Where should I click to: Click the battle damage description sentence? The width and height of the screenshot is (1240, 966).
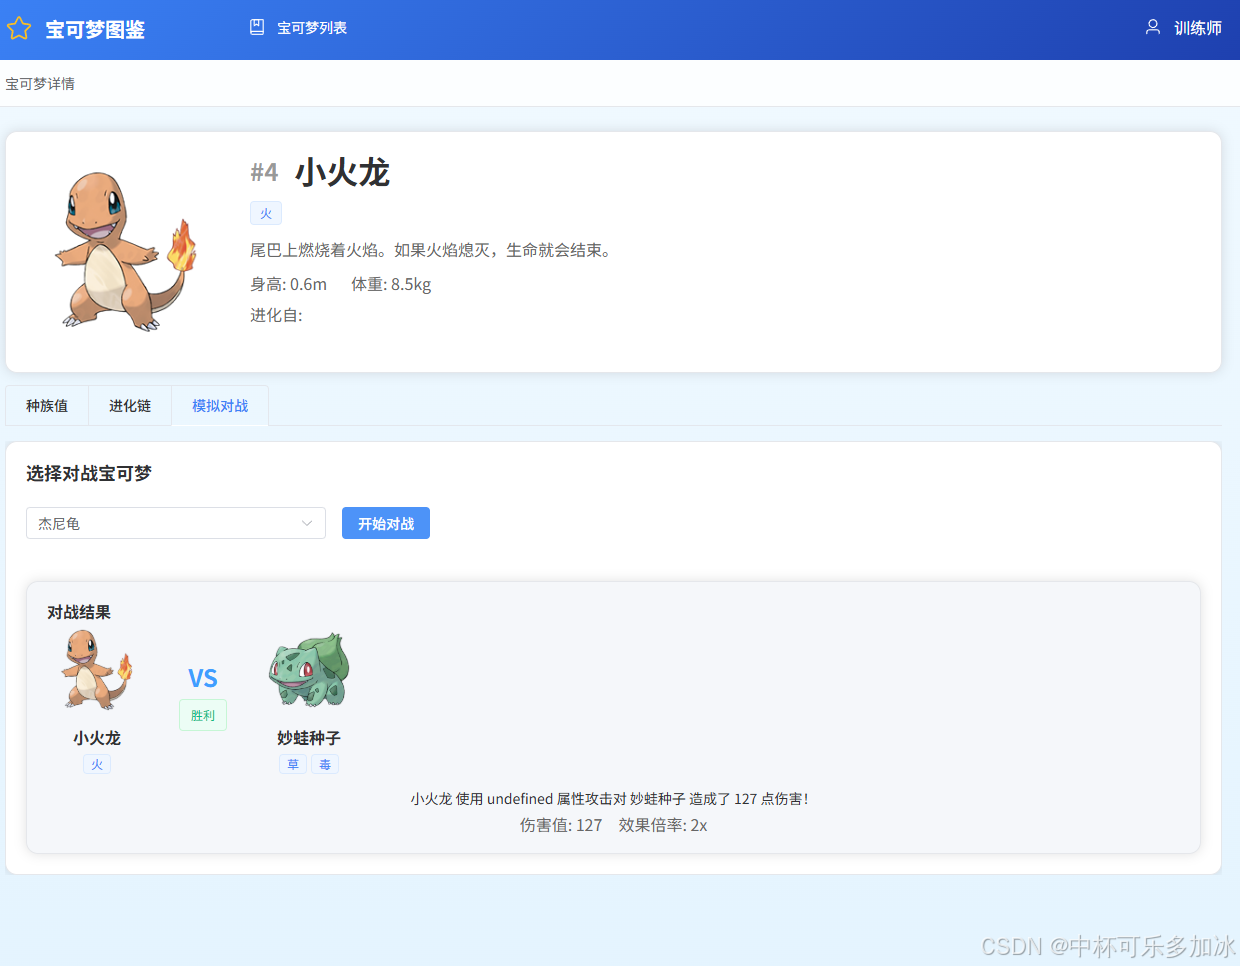click(609, 799)
